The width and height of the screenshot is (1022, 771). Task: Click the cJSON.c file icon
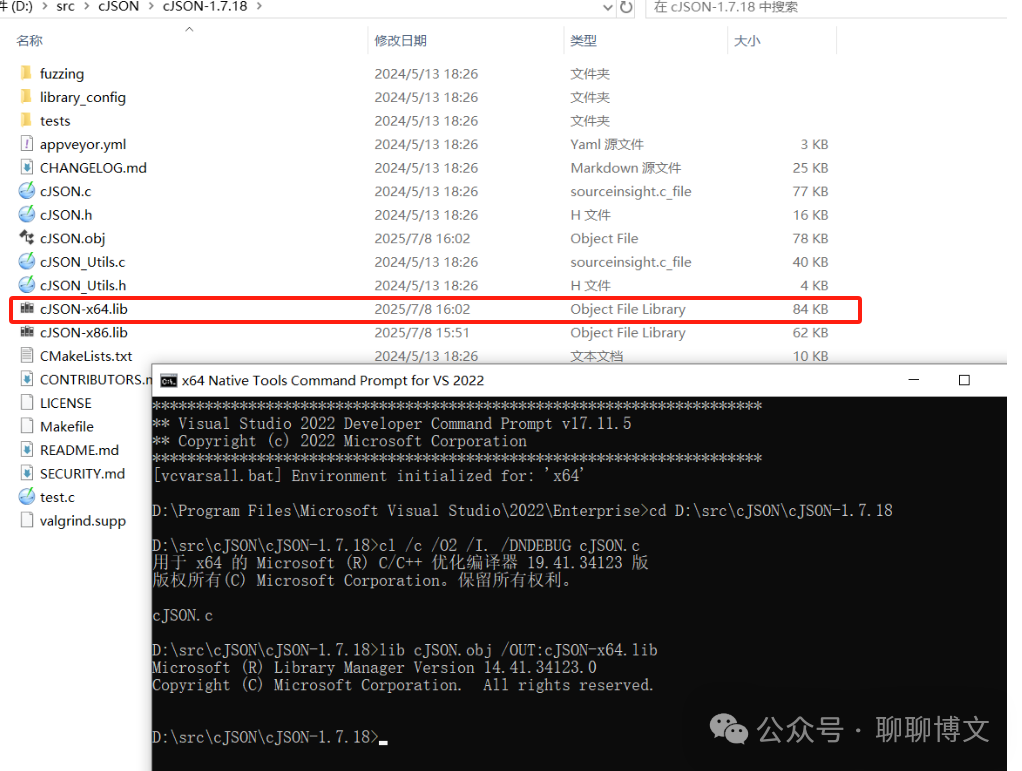click(27, 190)
